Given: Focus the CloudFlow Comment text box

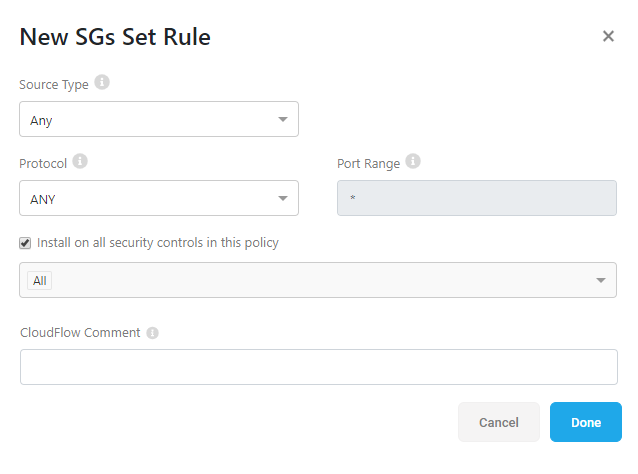Looking at the screenshot, I should [319, 367].
